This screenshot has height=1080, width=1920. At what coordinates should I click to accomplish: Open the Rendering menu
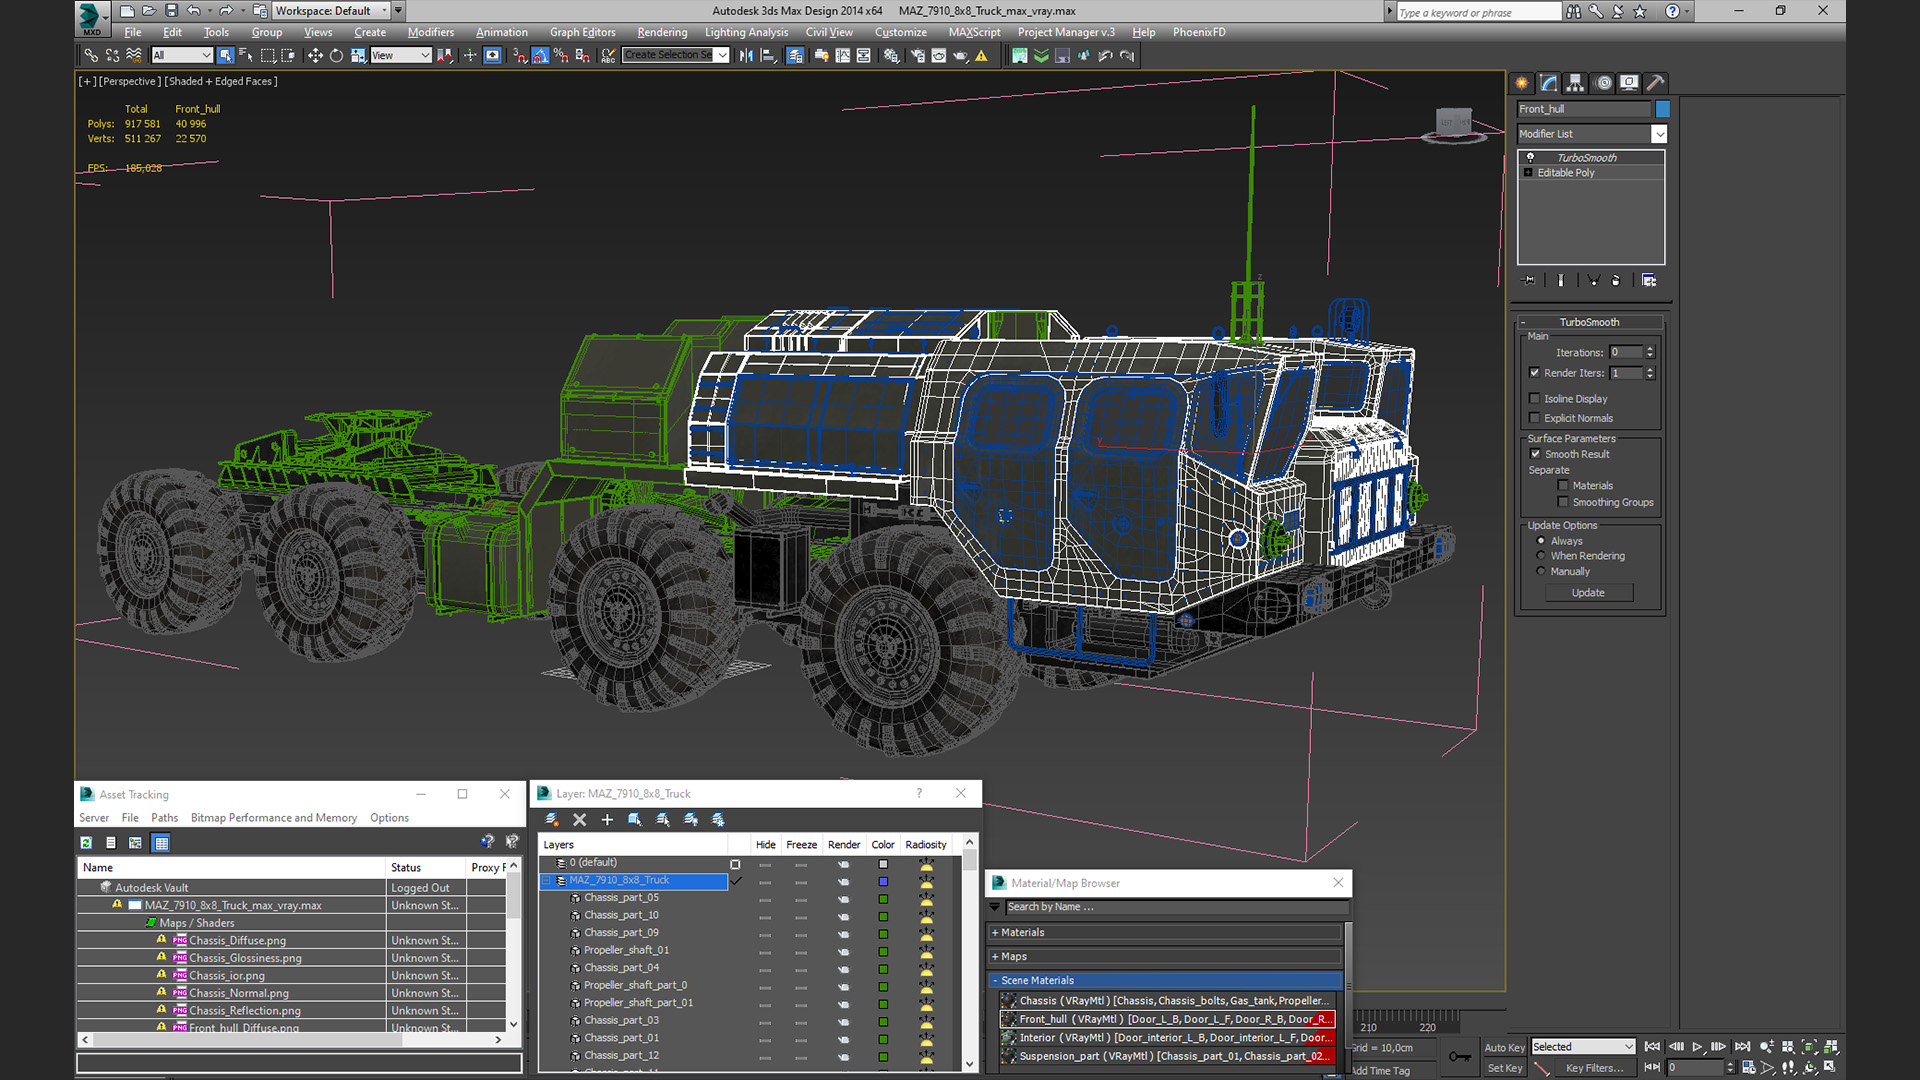coord(662,33)
